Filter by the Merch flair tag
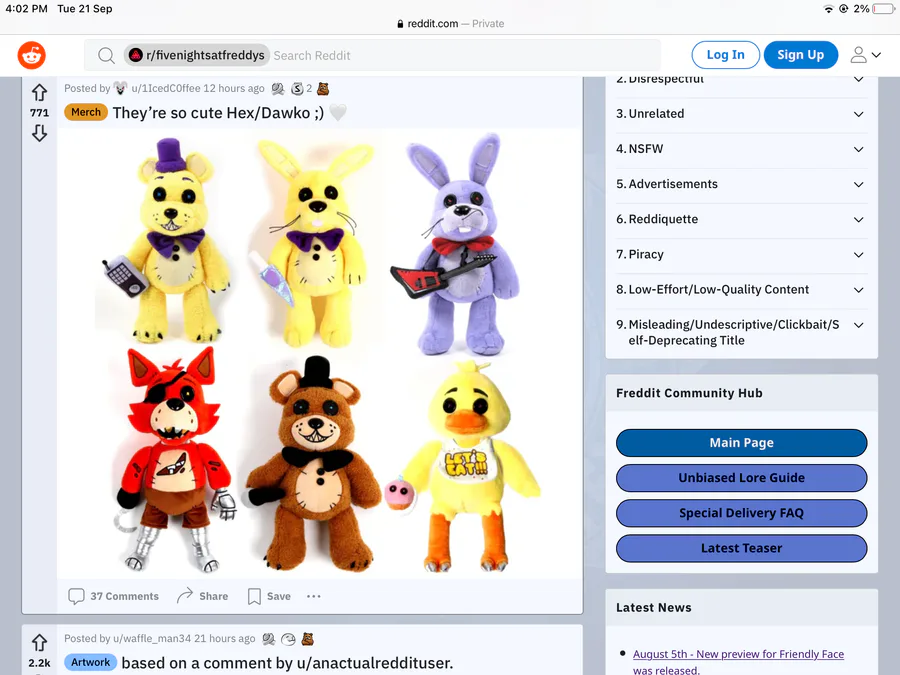Viewport: 900px width, 675px height. [x=86, y=112]
